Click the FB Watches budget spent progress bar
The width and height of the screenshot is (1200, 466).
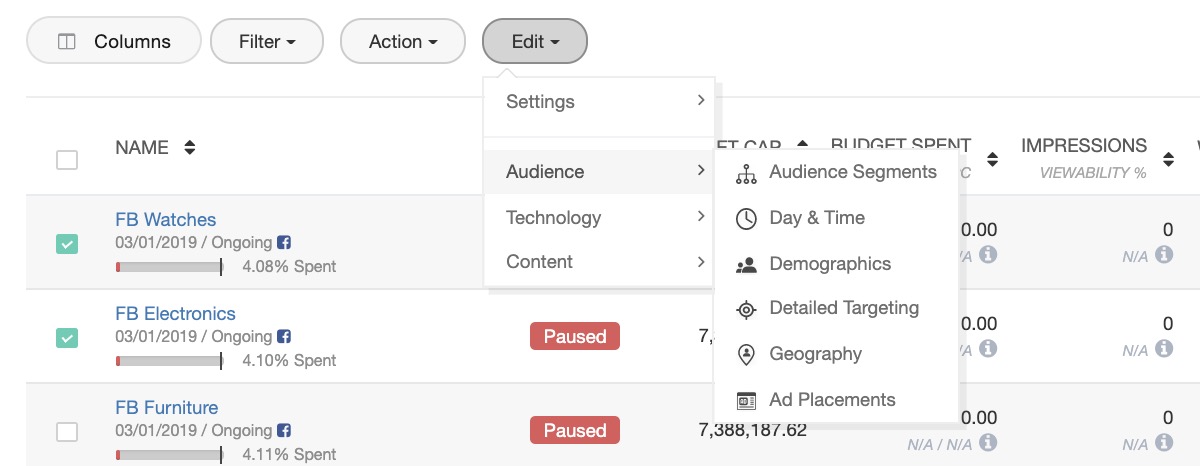[168, 267]
